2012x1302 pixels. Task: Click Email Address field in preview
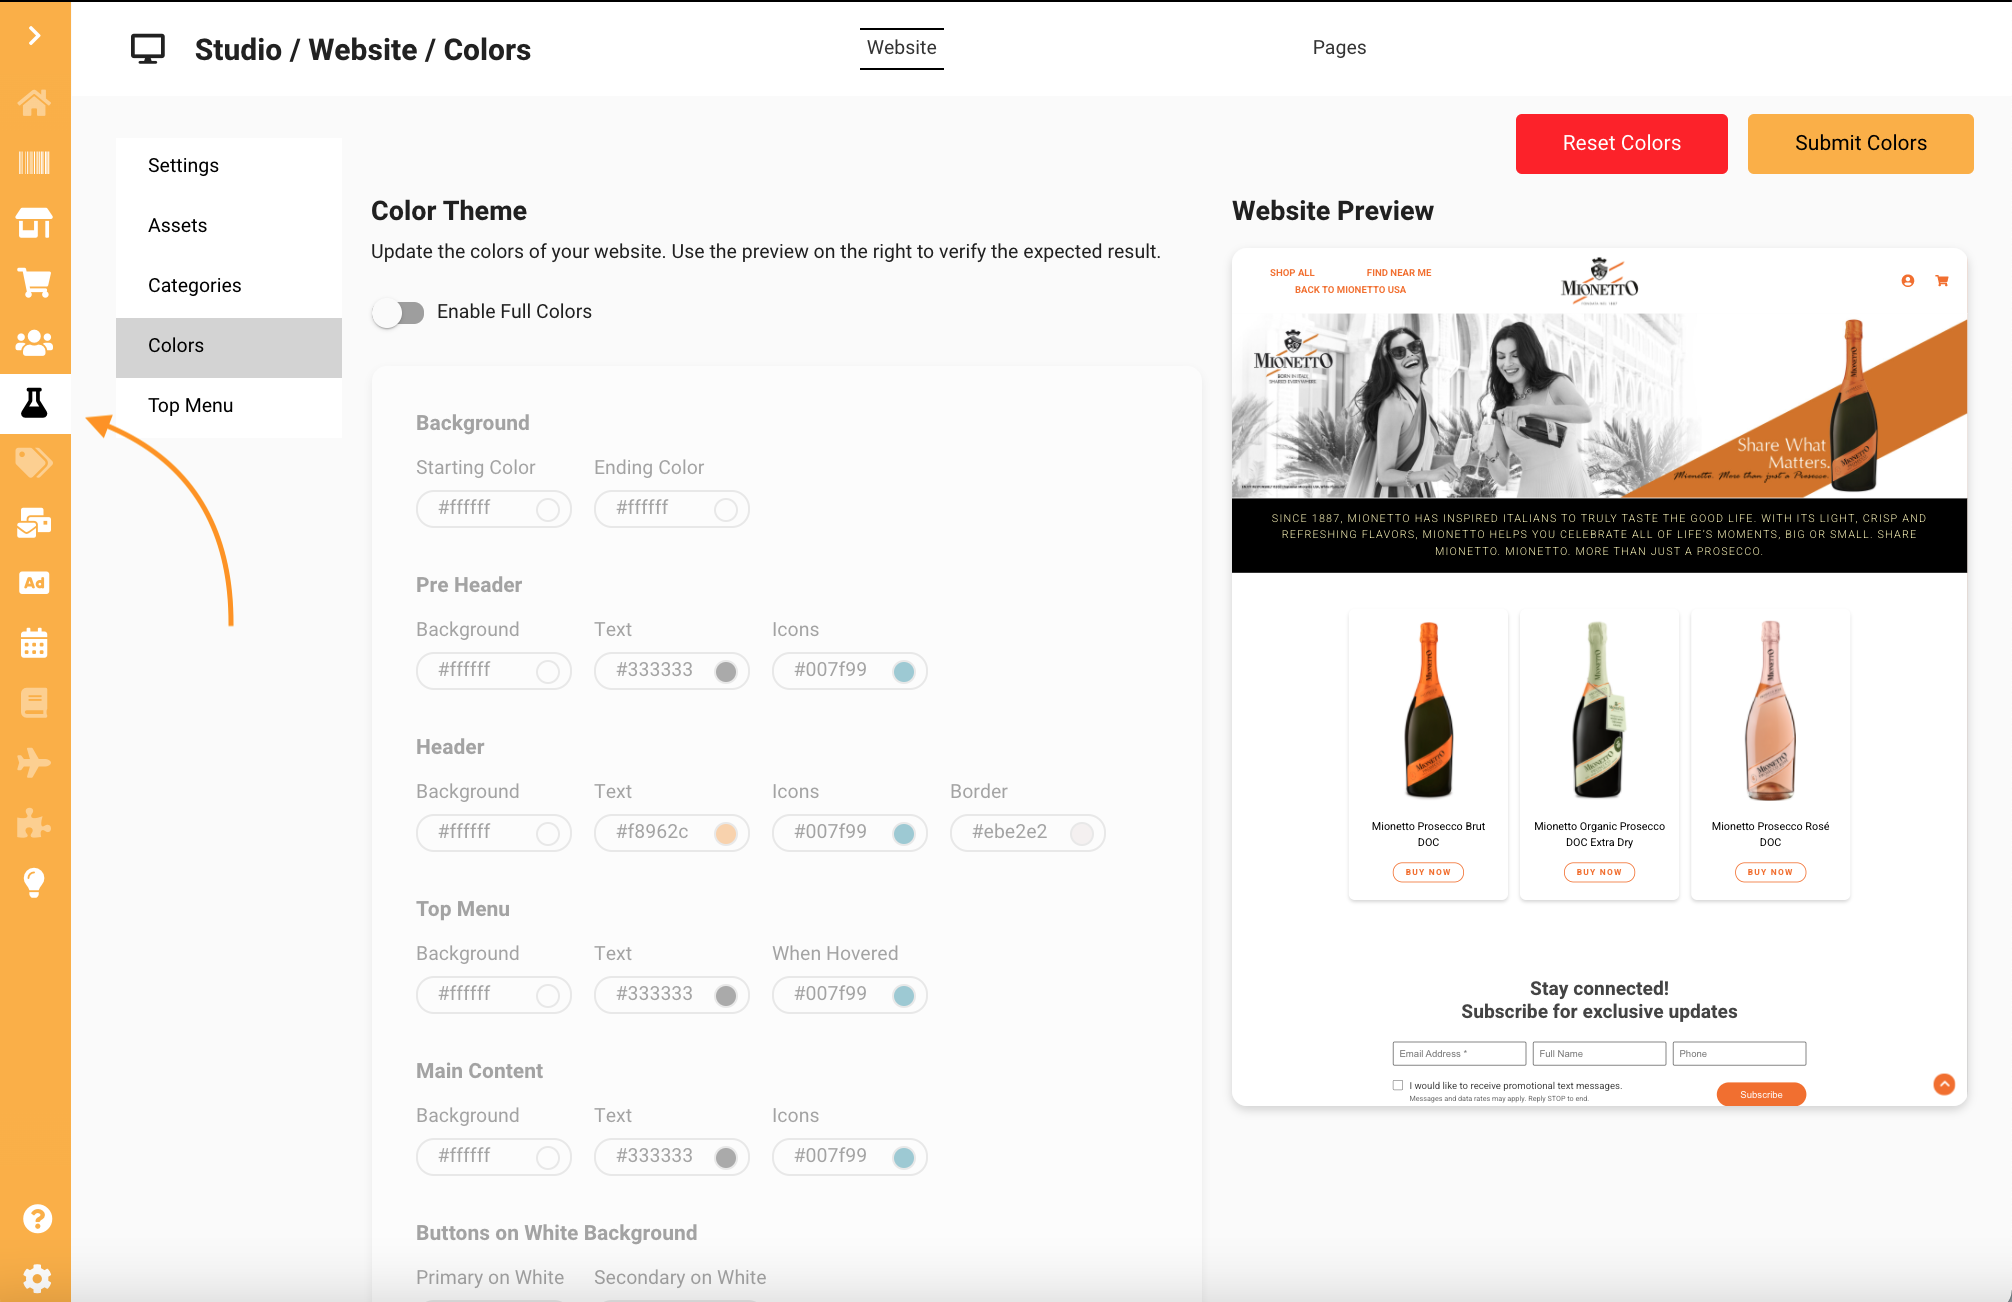pyautogui.click(x=1459, y=1054)
